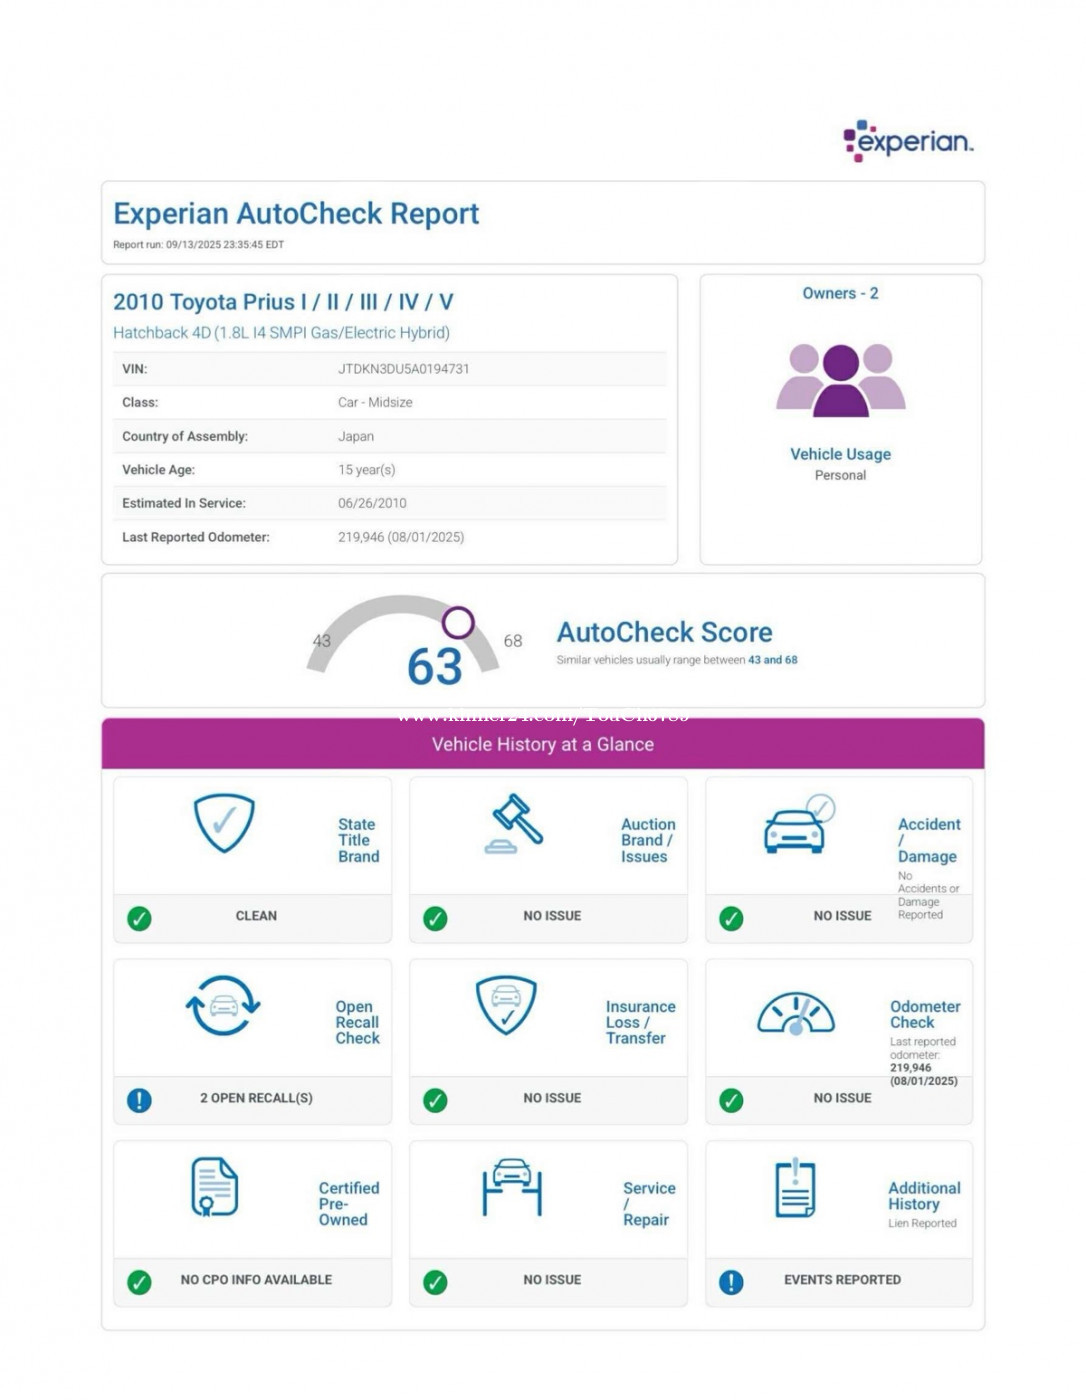1086x1400 pixels.
Task: Click the Odometer Check gauge icon
Action: [795, 1013]
